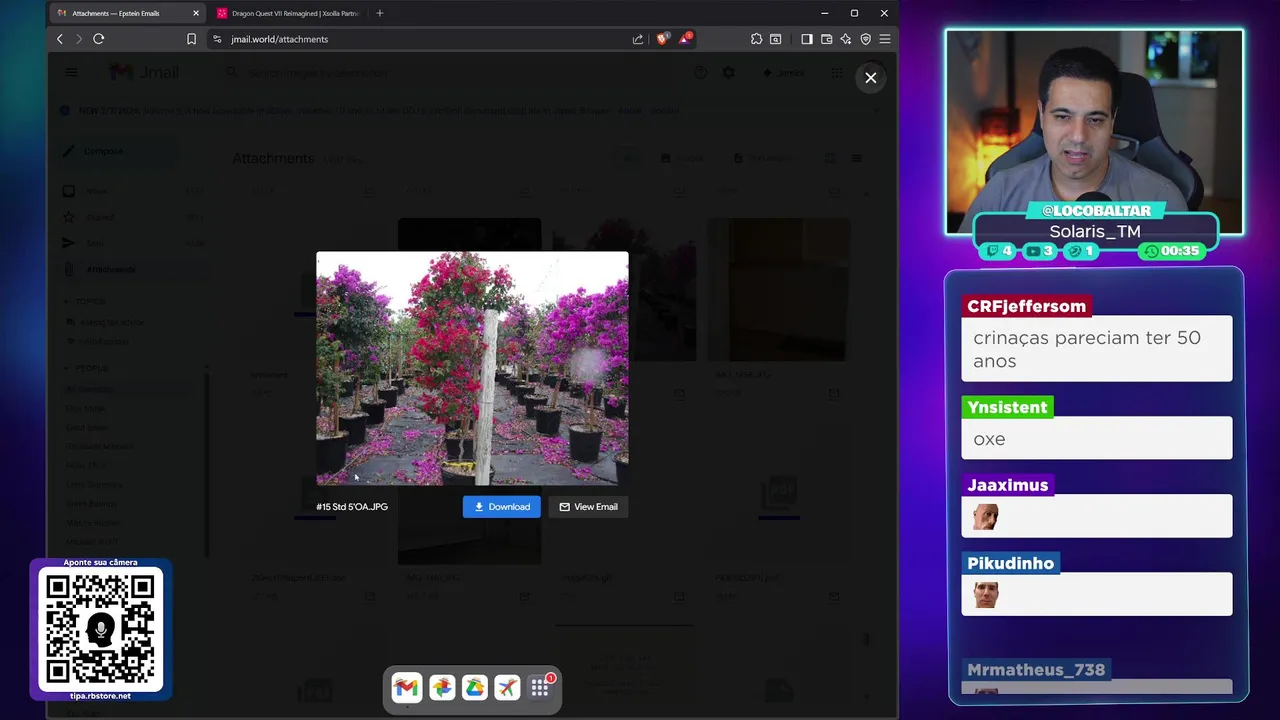The width and height of the screenshot is (1280, 720).
Task: Open the apps grid with notification badge
Action: tap(540, 687)
